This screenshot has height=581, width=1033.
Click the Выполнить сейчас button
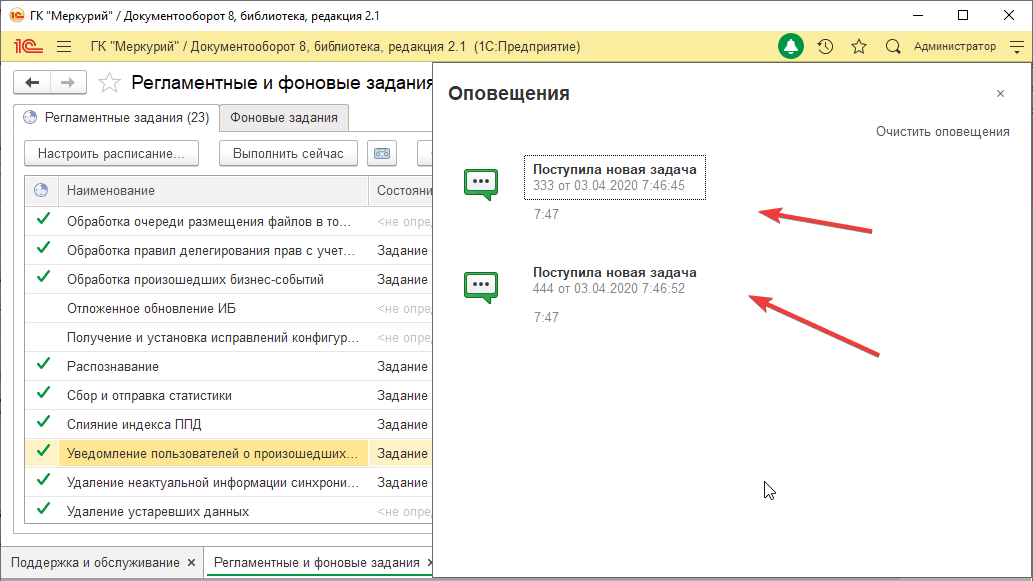[289, 153]
